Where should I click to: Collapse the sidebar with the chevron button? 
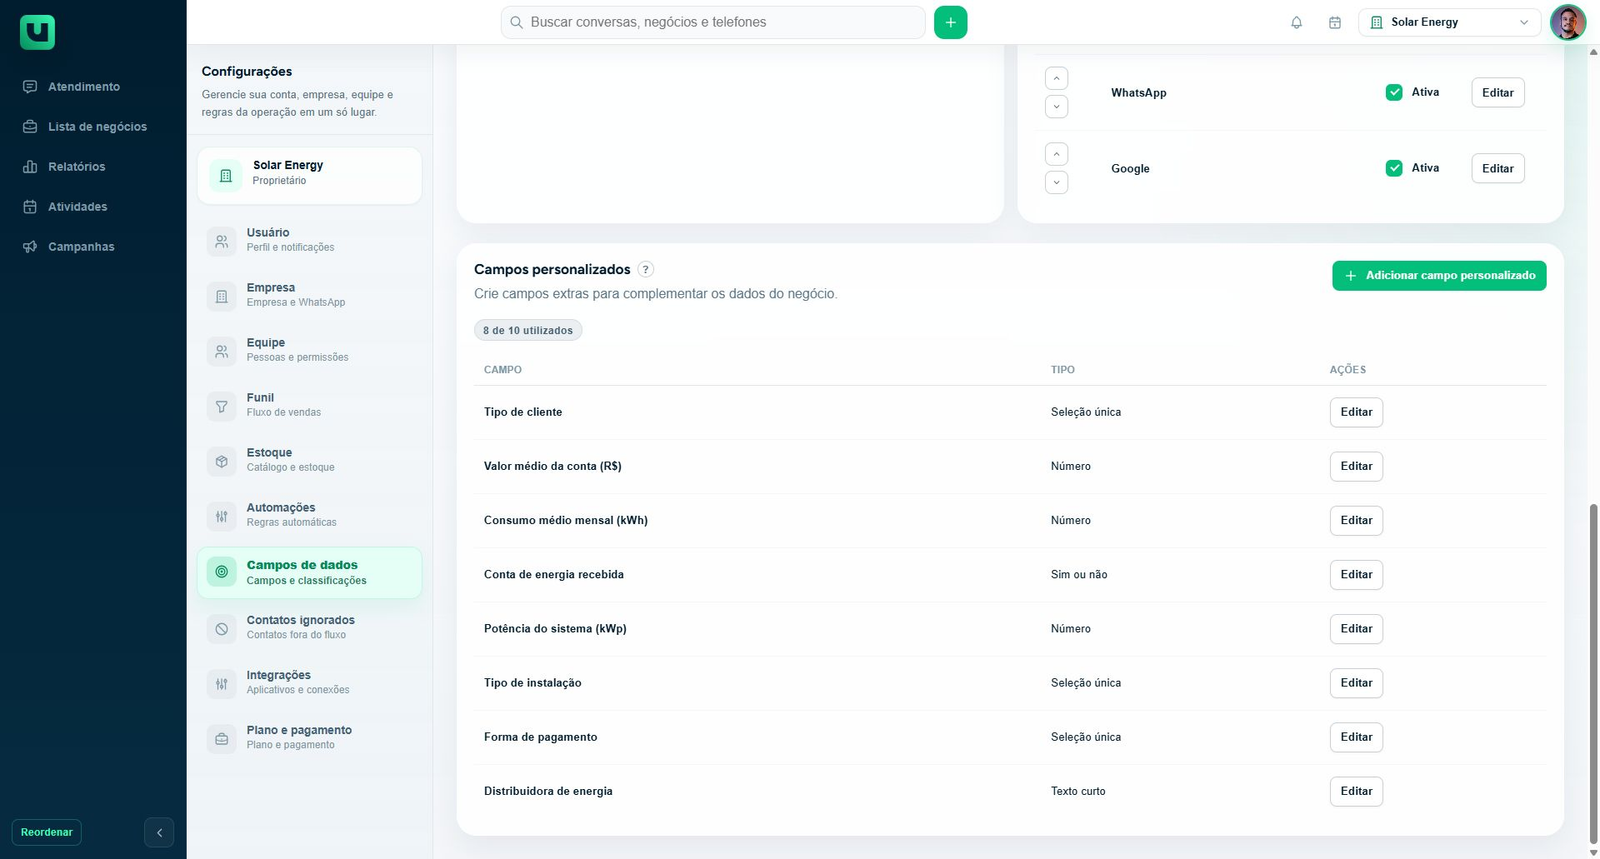(x=159, y=832)
